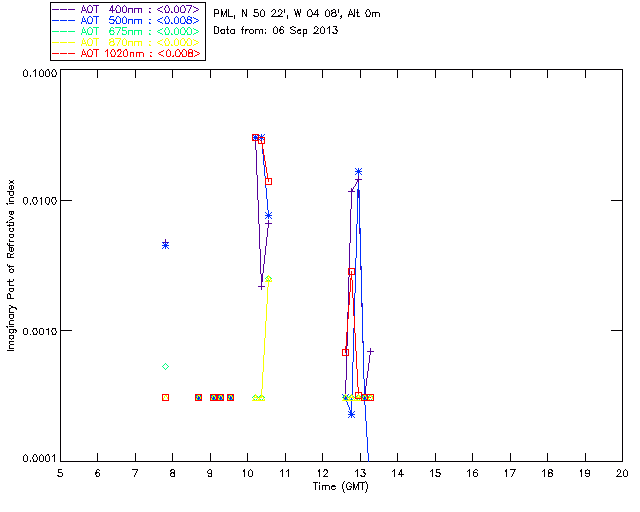Click the x-axis tick label 10
Image resolution: width=640 pixels, height=512 pixels.
tap(247, 473)
